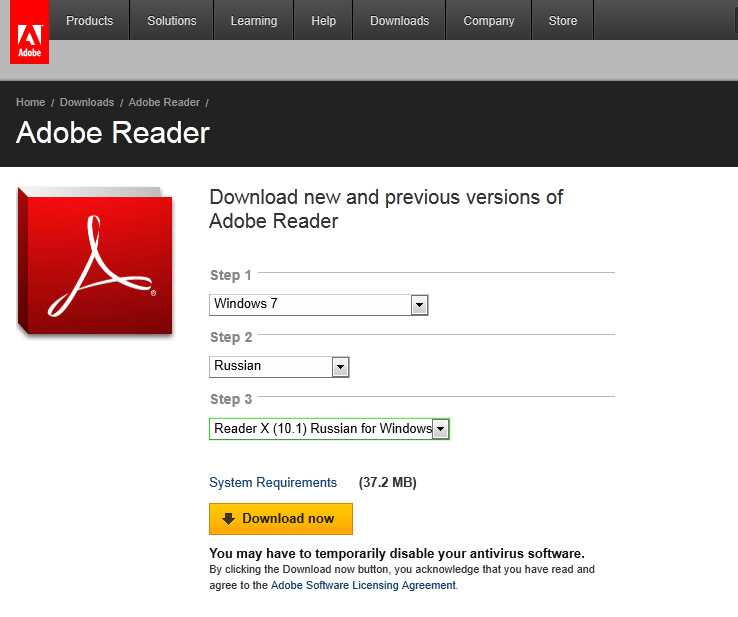This screenshot has width=738, height=617.
Task: Click the dropdown arrow next to Russian
Action: pos(340,367)
